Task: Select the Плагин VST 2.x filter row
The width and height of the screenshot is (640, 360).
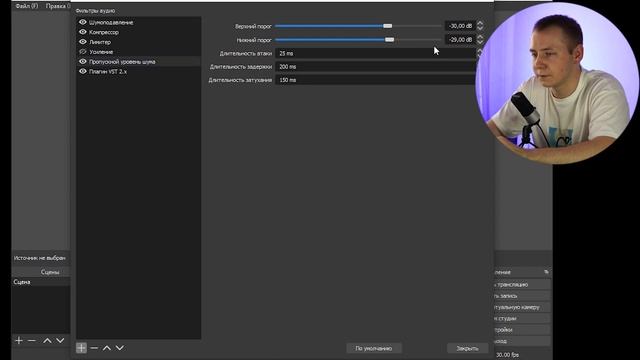Action: tap(138, 71)
